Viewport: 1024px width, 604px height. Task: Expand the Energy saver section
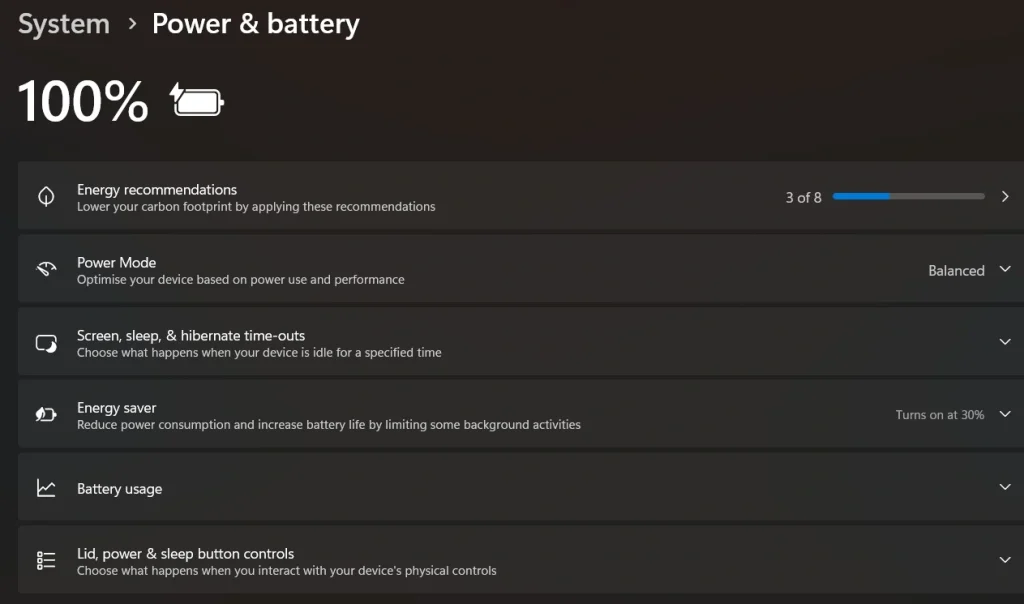[1006, 414]
